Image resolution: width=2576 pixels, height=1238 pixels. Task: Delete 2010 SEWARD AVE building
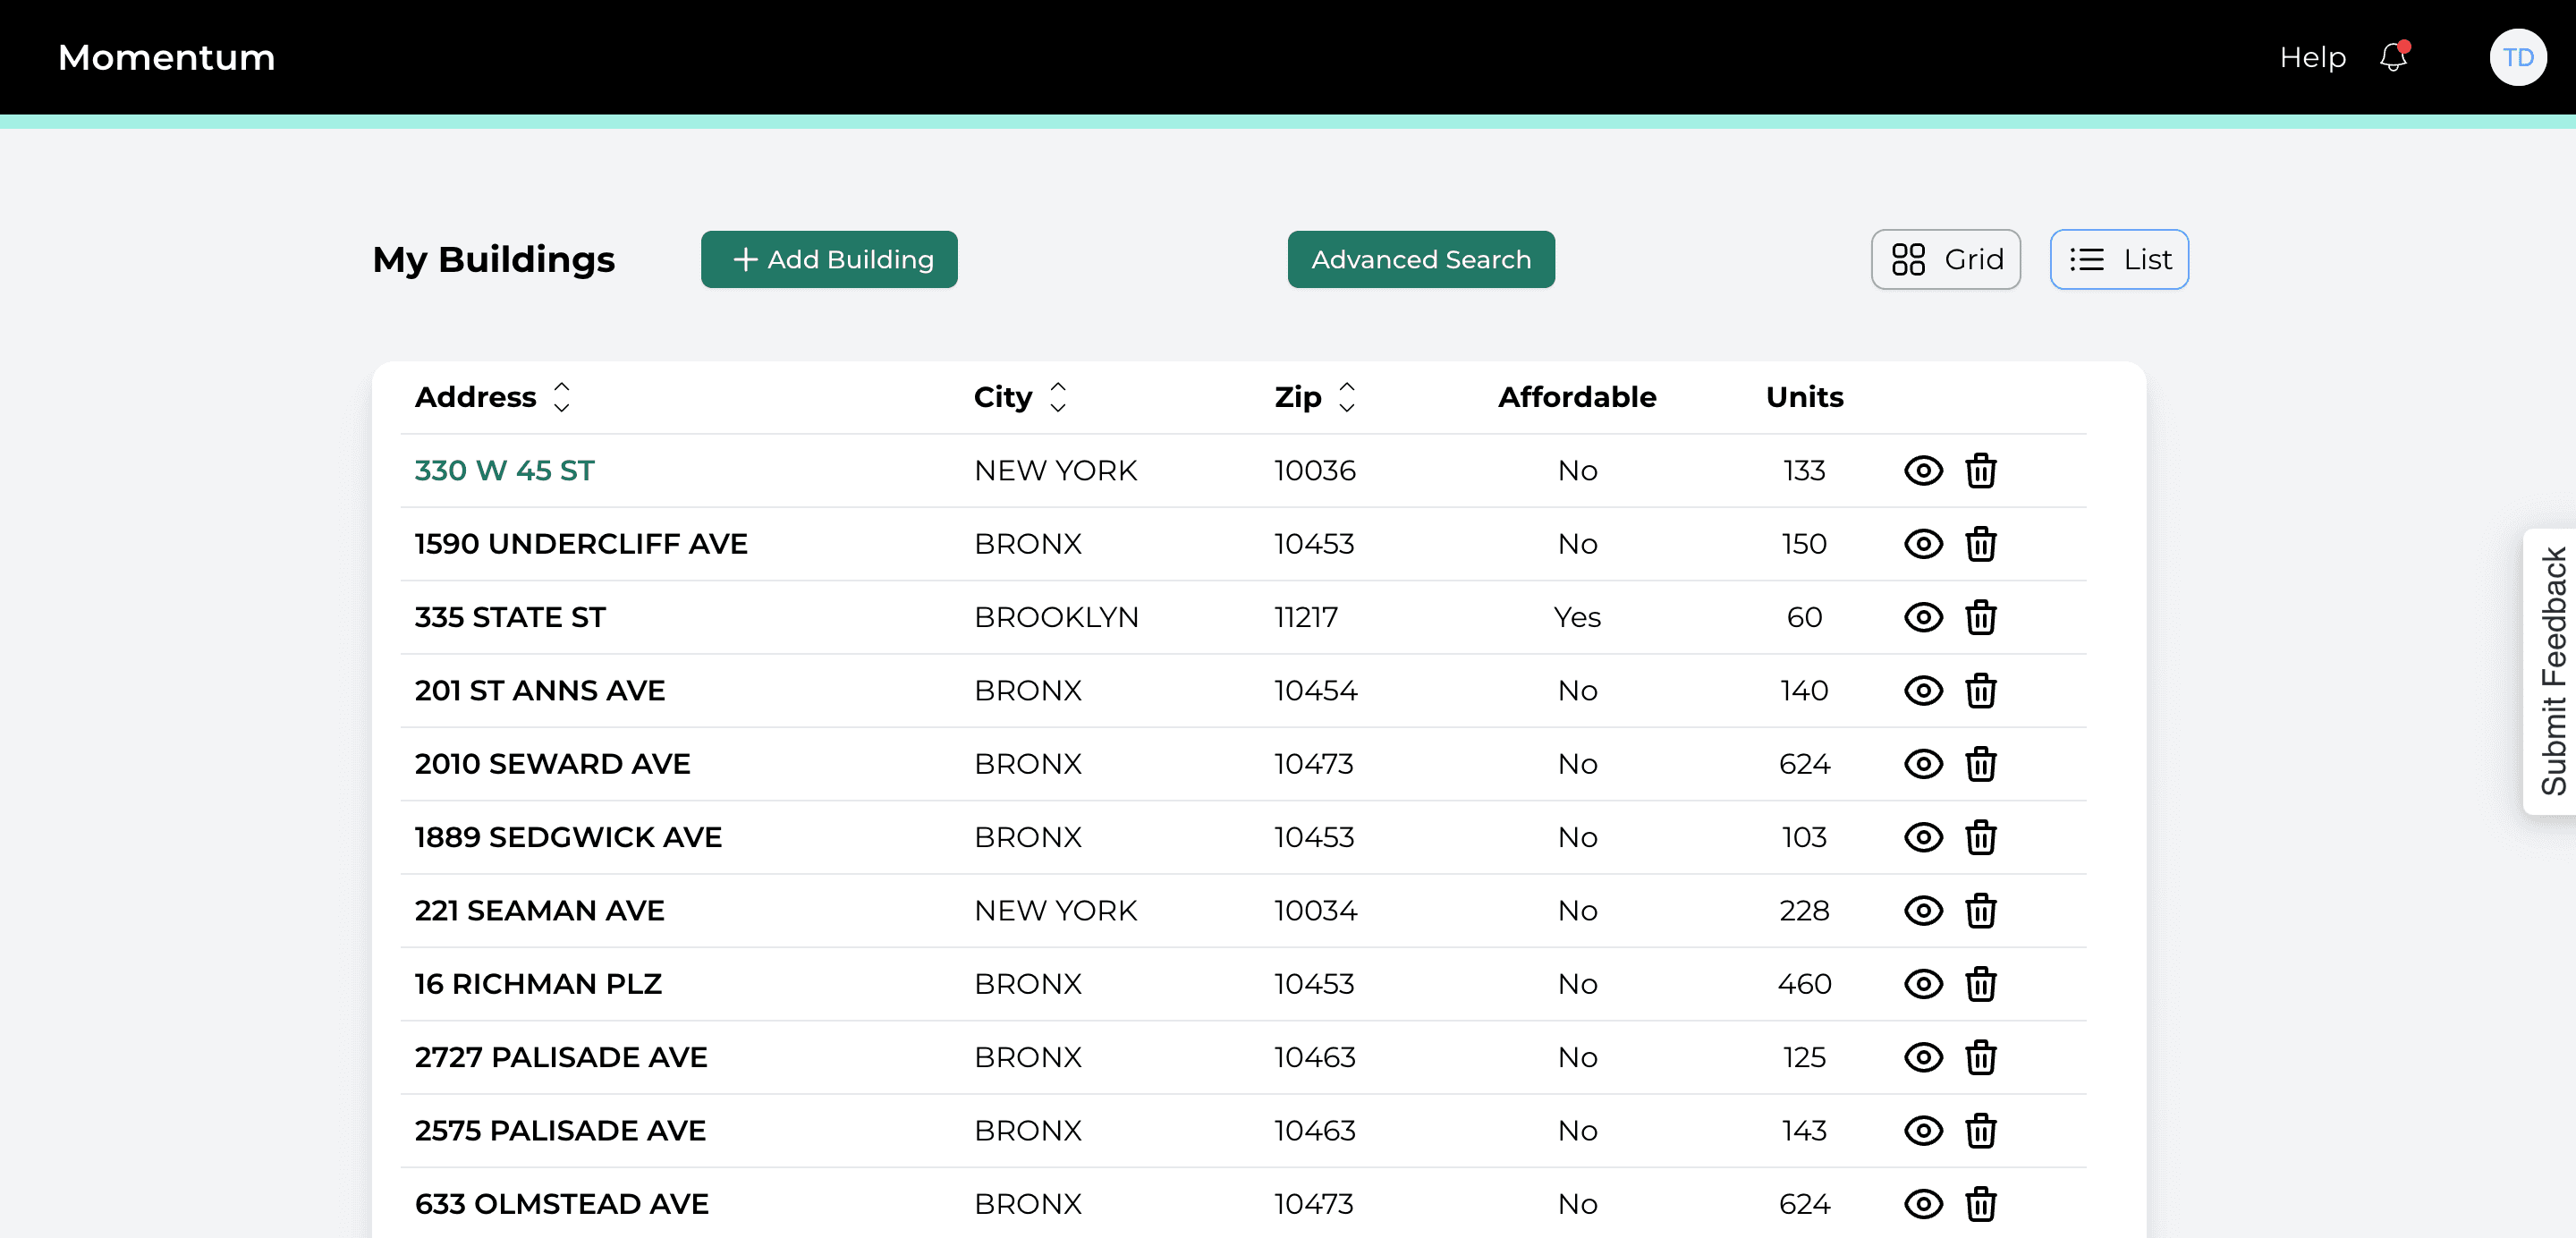tap(1980, 764)
